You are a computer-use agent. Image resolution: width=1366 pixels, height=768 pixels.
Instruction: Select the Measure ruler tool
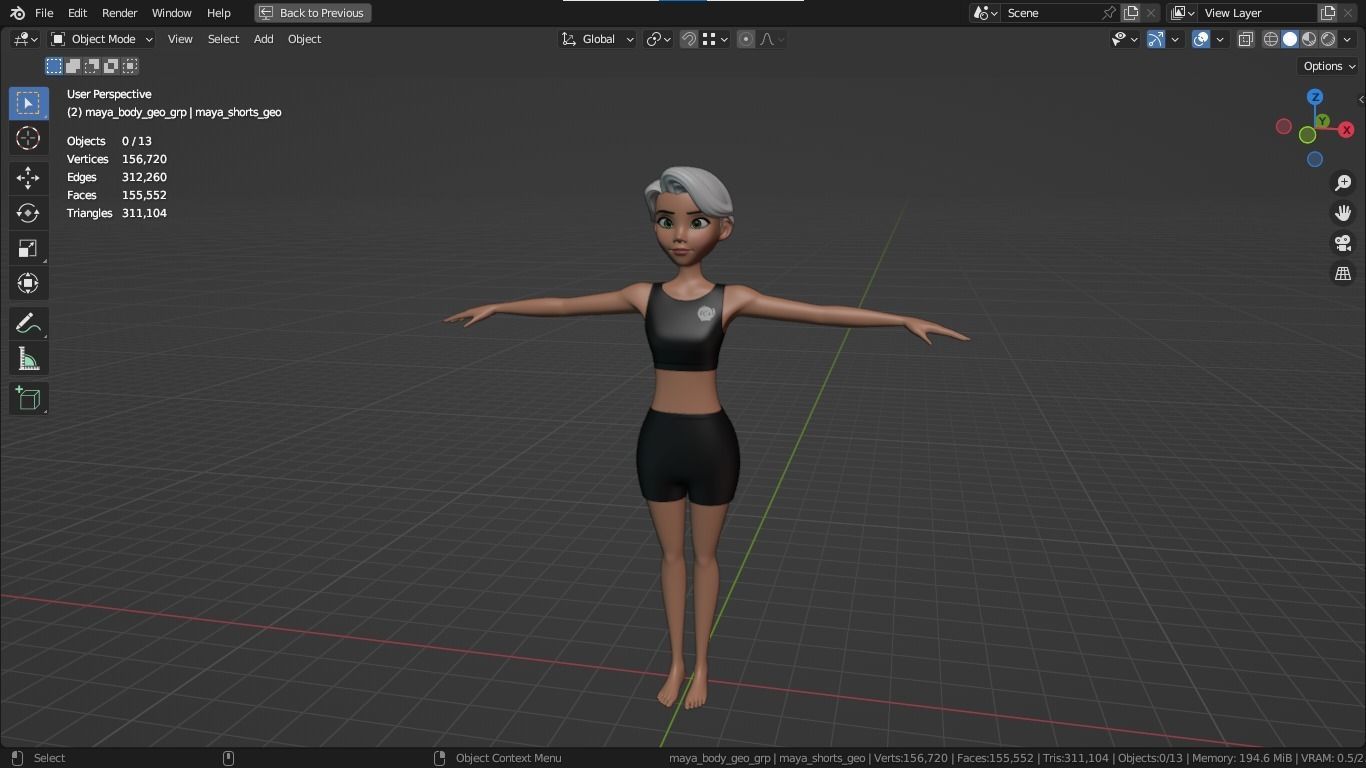28,359
